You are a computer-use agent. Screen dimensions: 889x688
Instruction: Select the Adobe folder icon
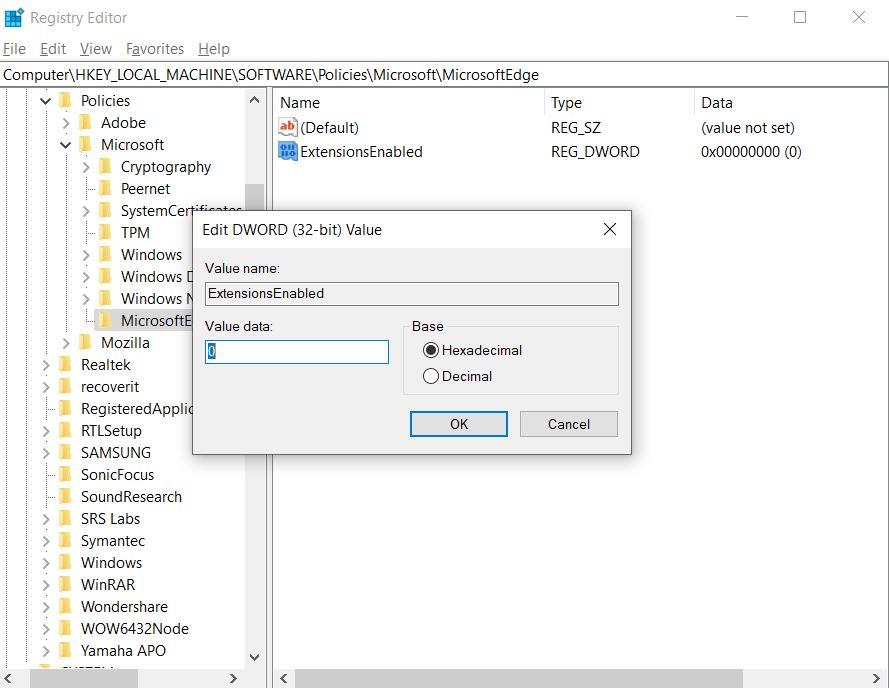point(86,123)
